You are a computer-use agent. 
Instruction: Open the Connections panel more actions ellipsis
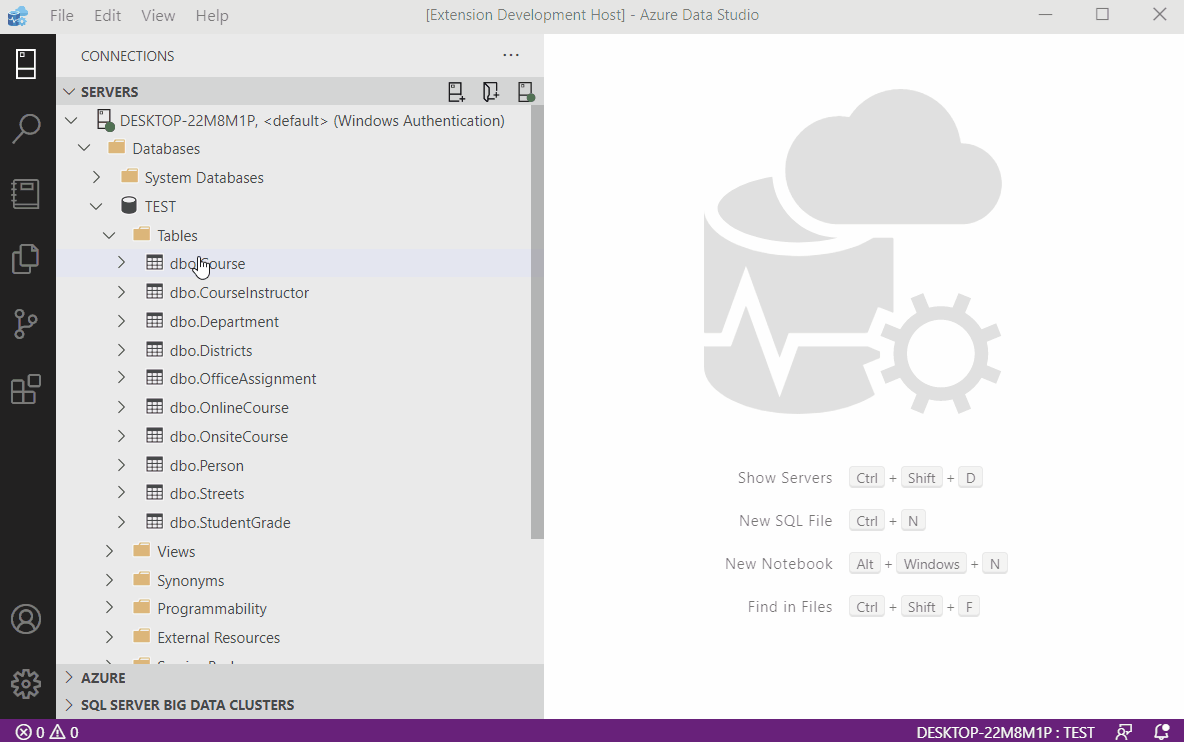(x=511, y=55)
